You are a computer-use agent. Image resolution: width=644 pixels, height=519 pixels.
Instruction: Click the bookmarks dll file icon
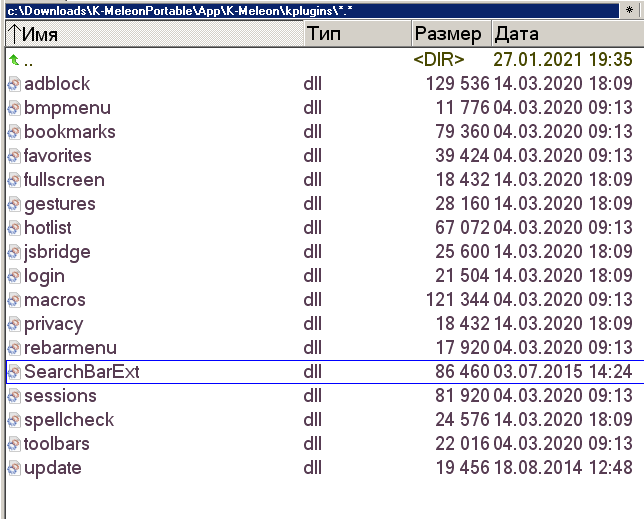point(14,132)
